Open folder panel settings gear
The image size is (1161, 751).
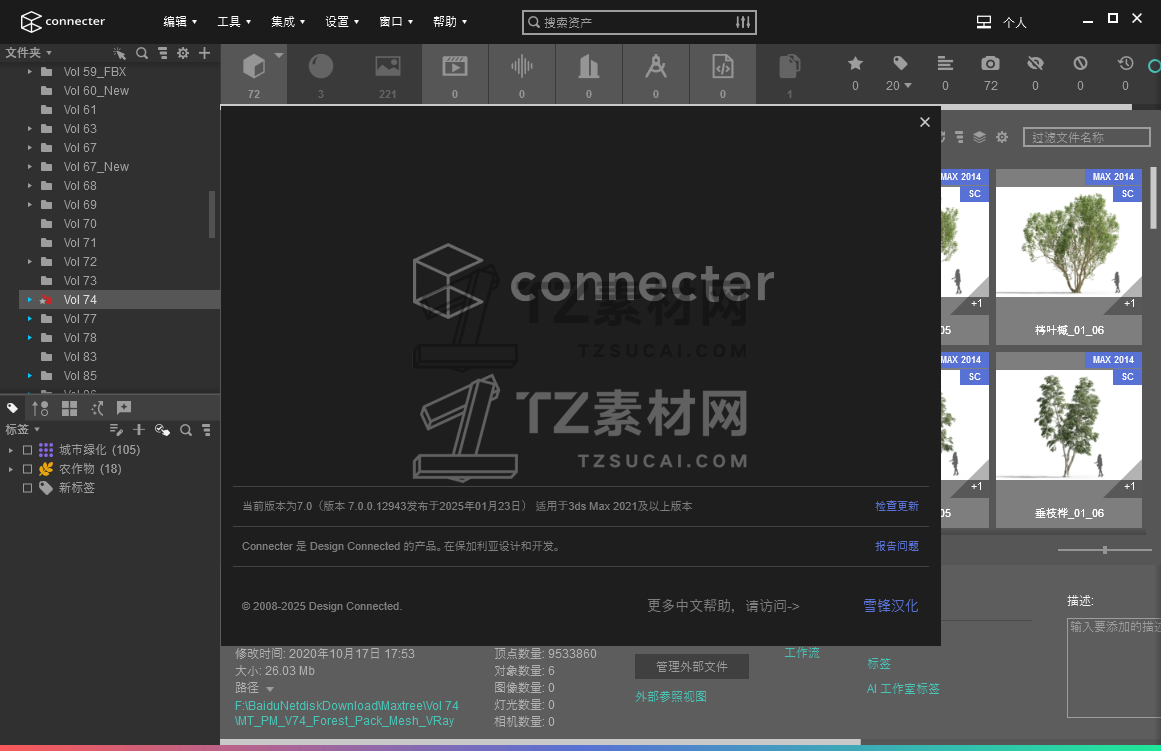point(183,53)
